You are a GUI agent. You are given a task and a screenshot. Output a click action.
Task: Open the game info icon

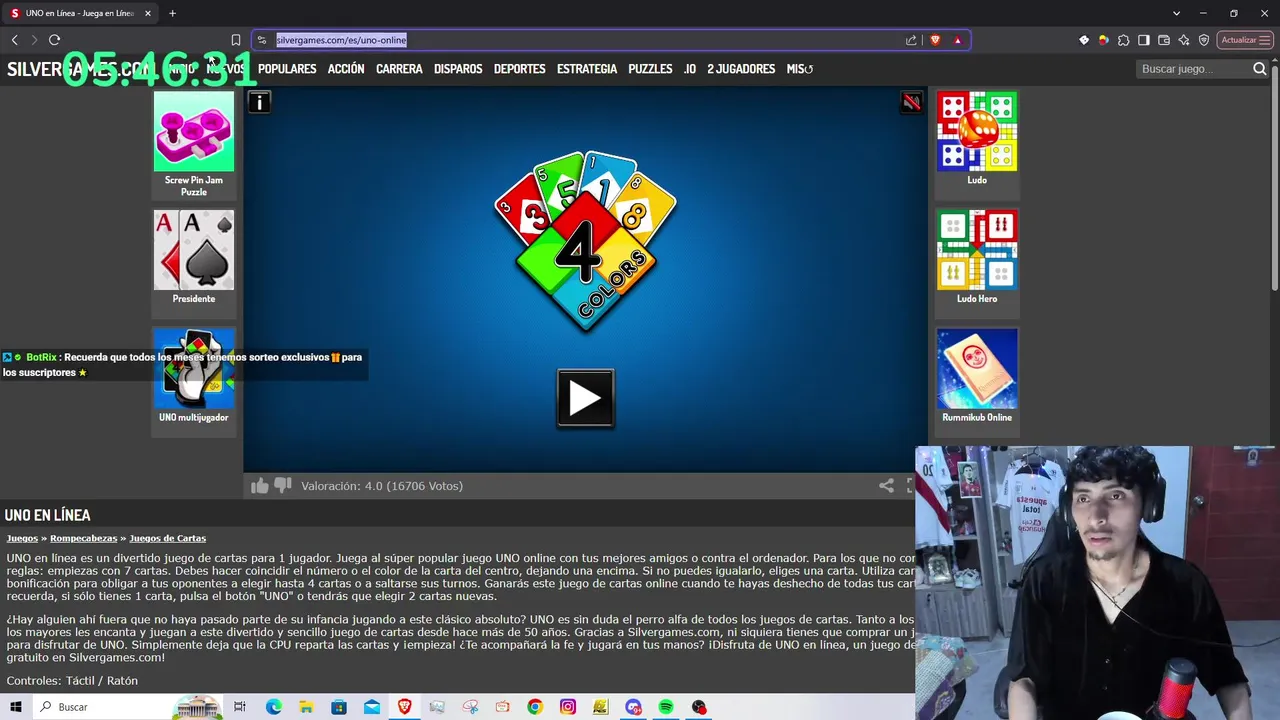tap(259, 102)
